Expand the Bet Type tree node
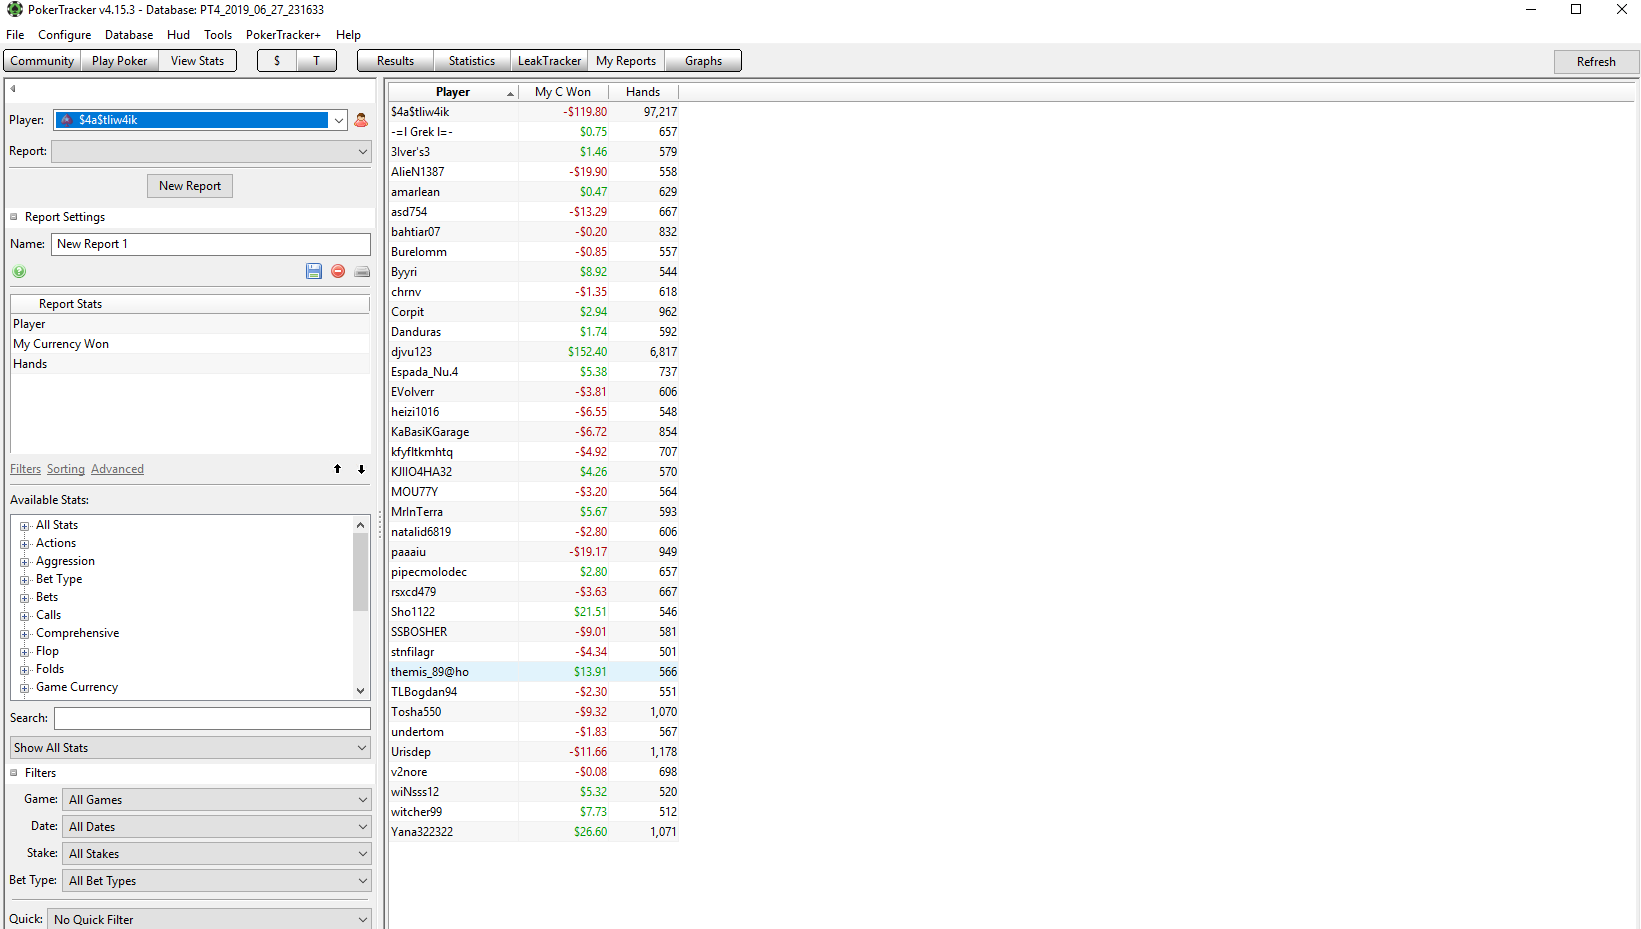This screenshot has width=1641, height=929. click(x=25, y=580)
